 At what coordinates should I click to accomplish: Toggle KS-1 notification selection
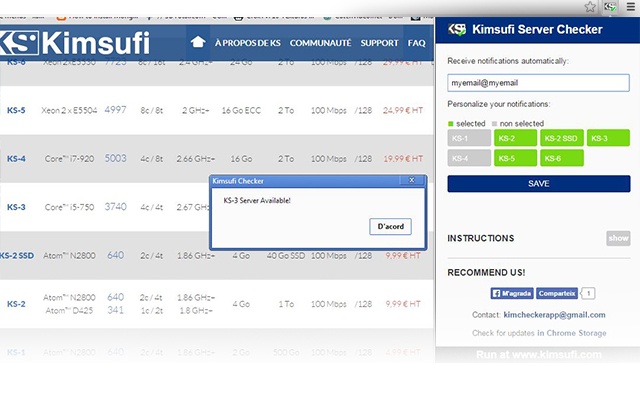point(469,138)
